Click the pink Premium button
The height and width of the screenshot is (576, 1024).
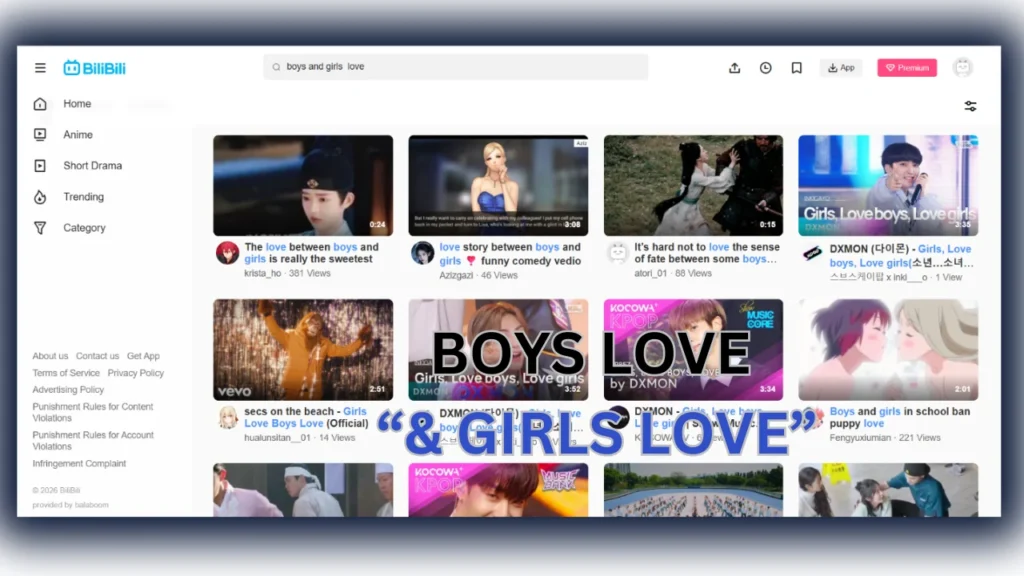coord(907,67)
